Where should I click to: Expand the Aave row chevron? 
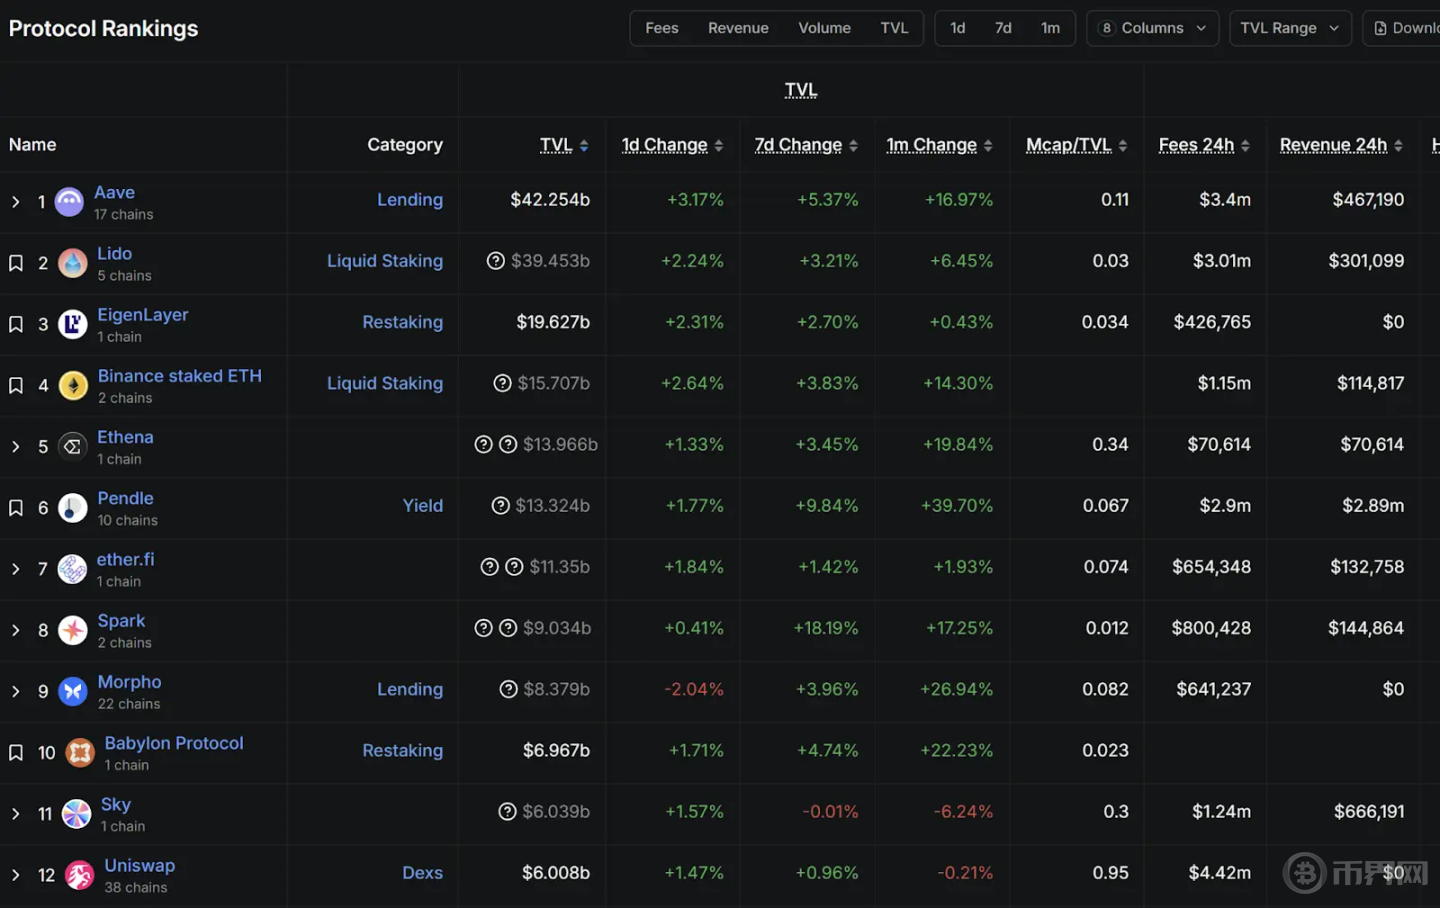pos(16,202)
